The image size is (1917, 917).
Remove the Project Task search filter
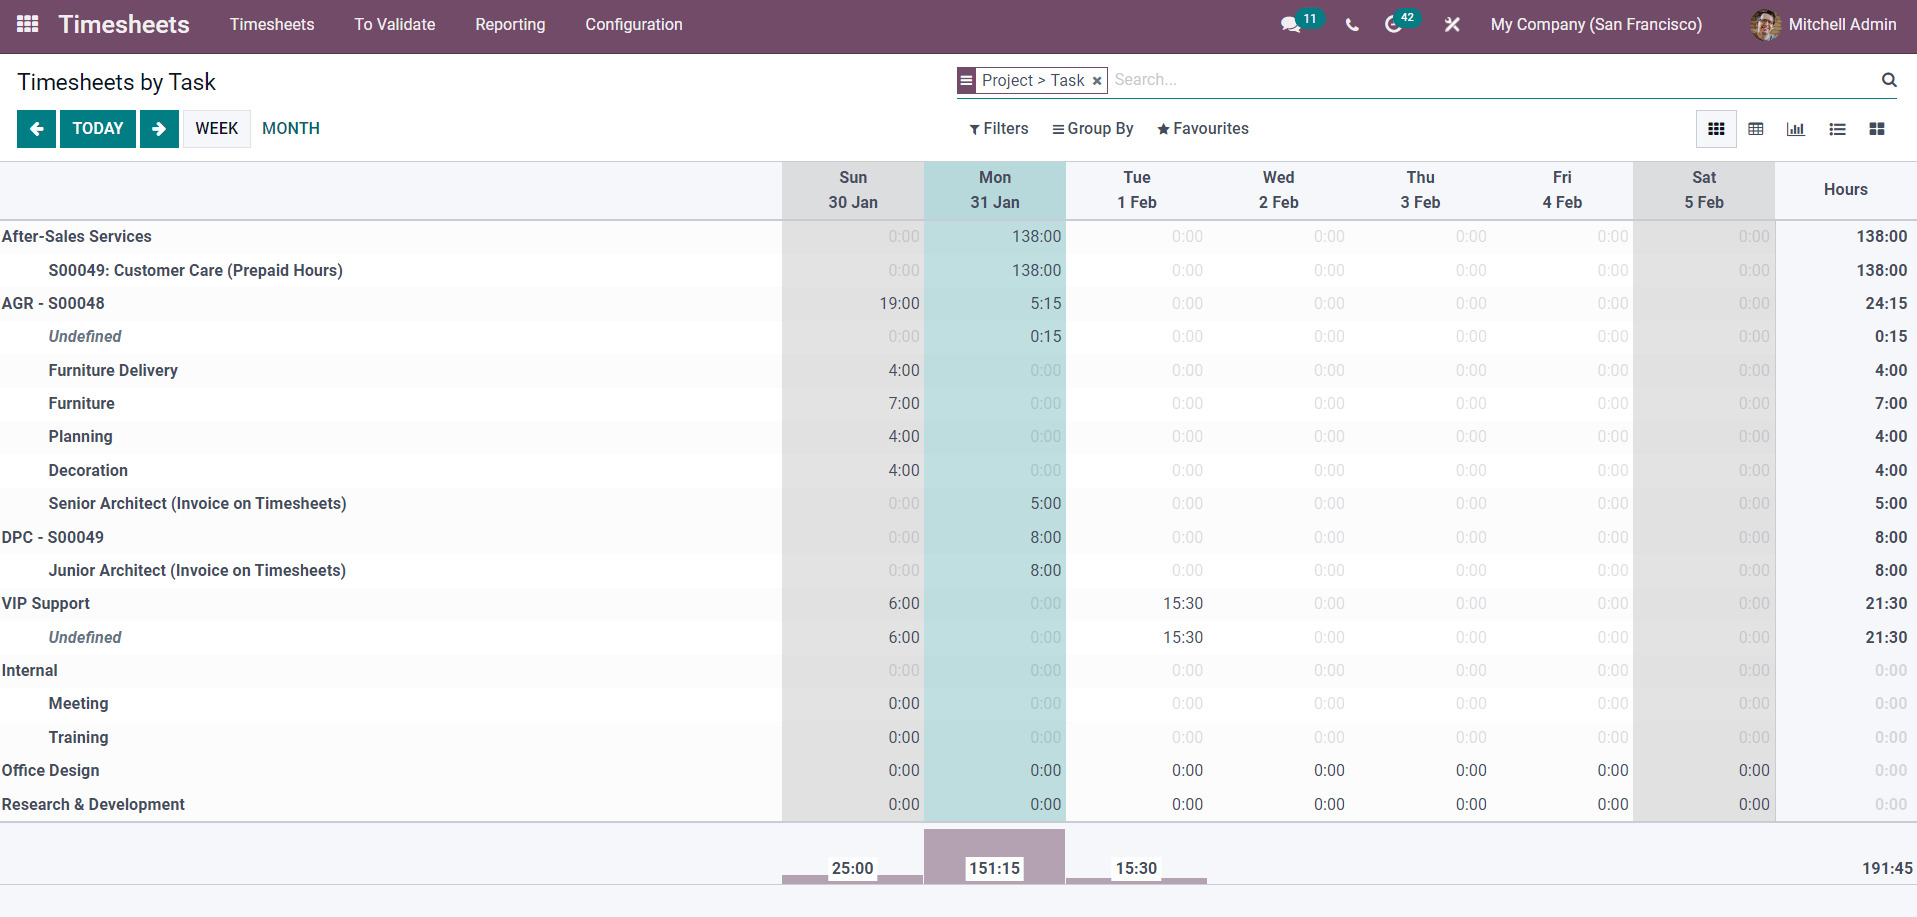pyautogui.click(x=1097, y=80)
